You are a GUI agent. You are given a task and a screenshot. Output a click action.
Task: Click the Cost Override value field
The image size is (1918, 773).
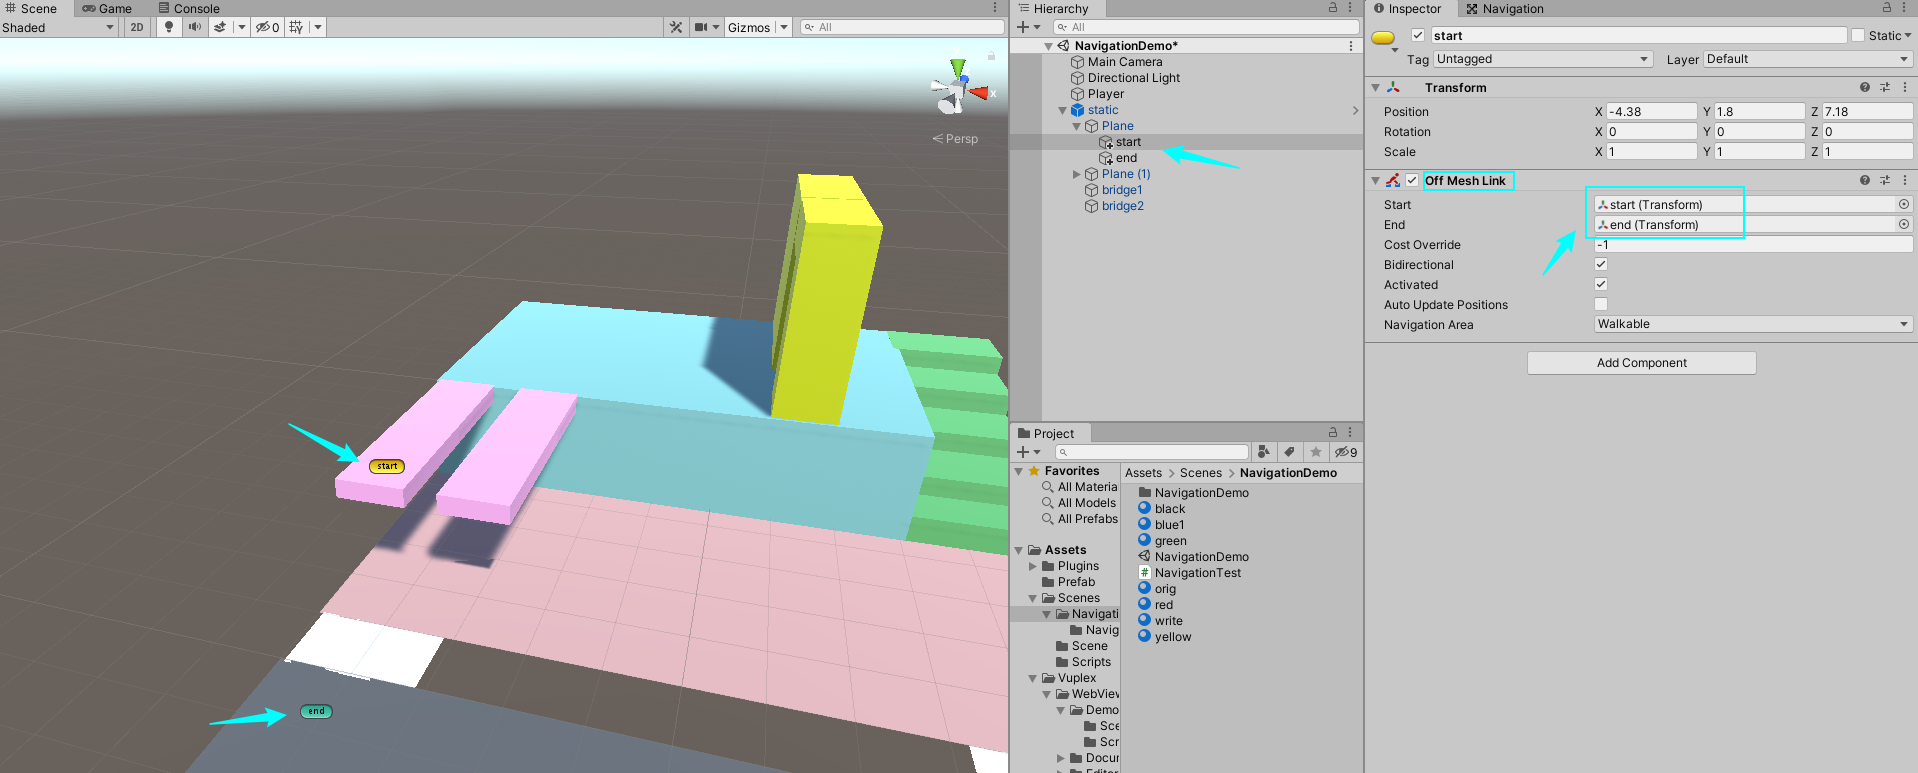coord(1753,244)
